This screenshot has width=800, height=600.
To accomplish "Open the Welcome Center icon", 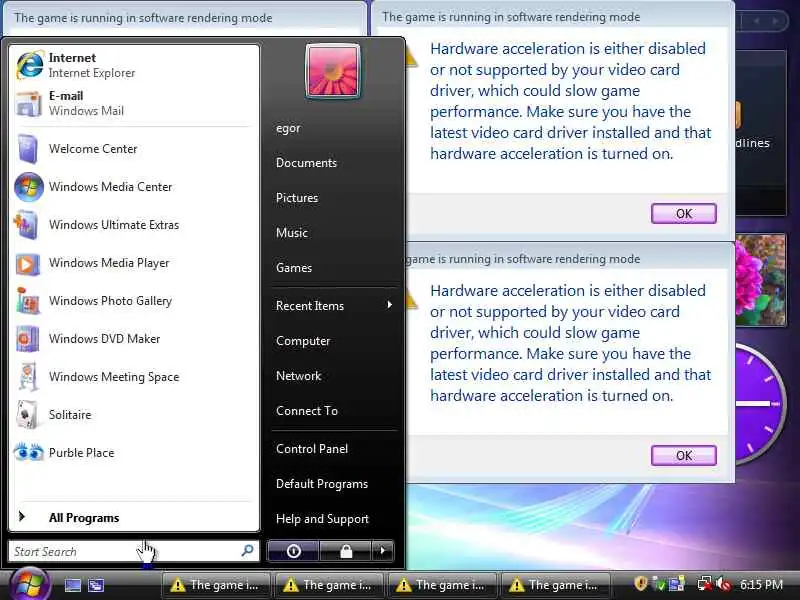I will pos(27,148).
